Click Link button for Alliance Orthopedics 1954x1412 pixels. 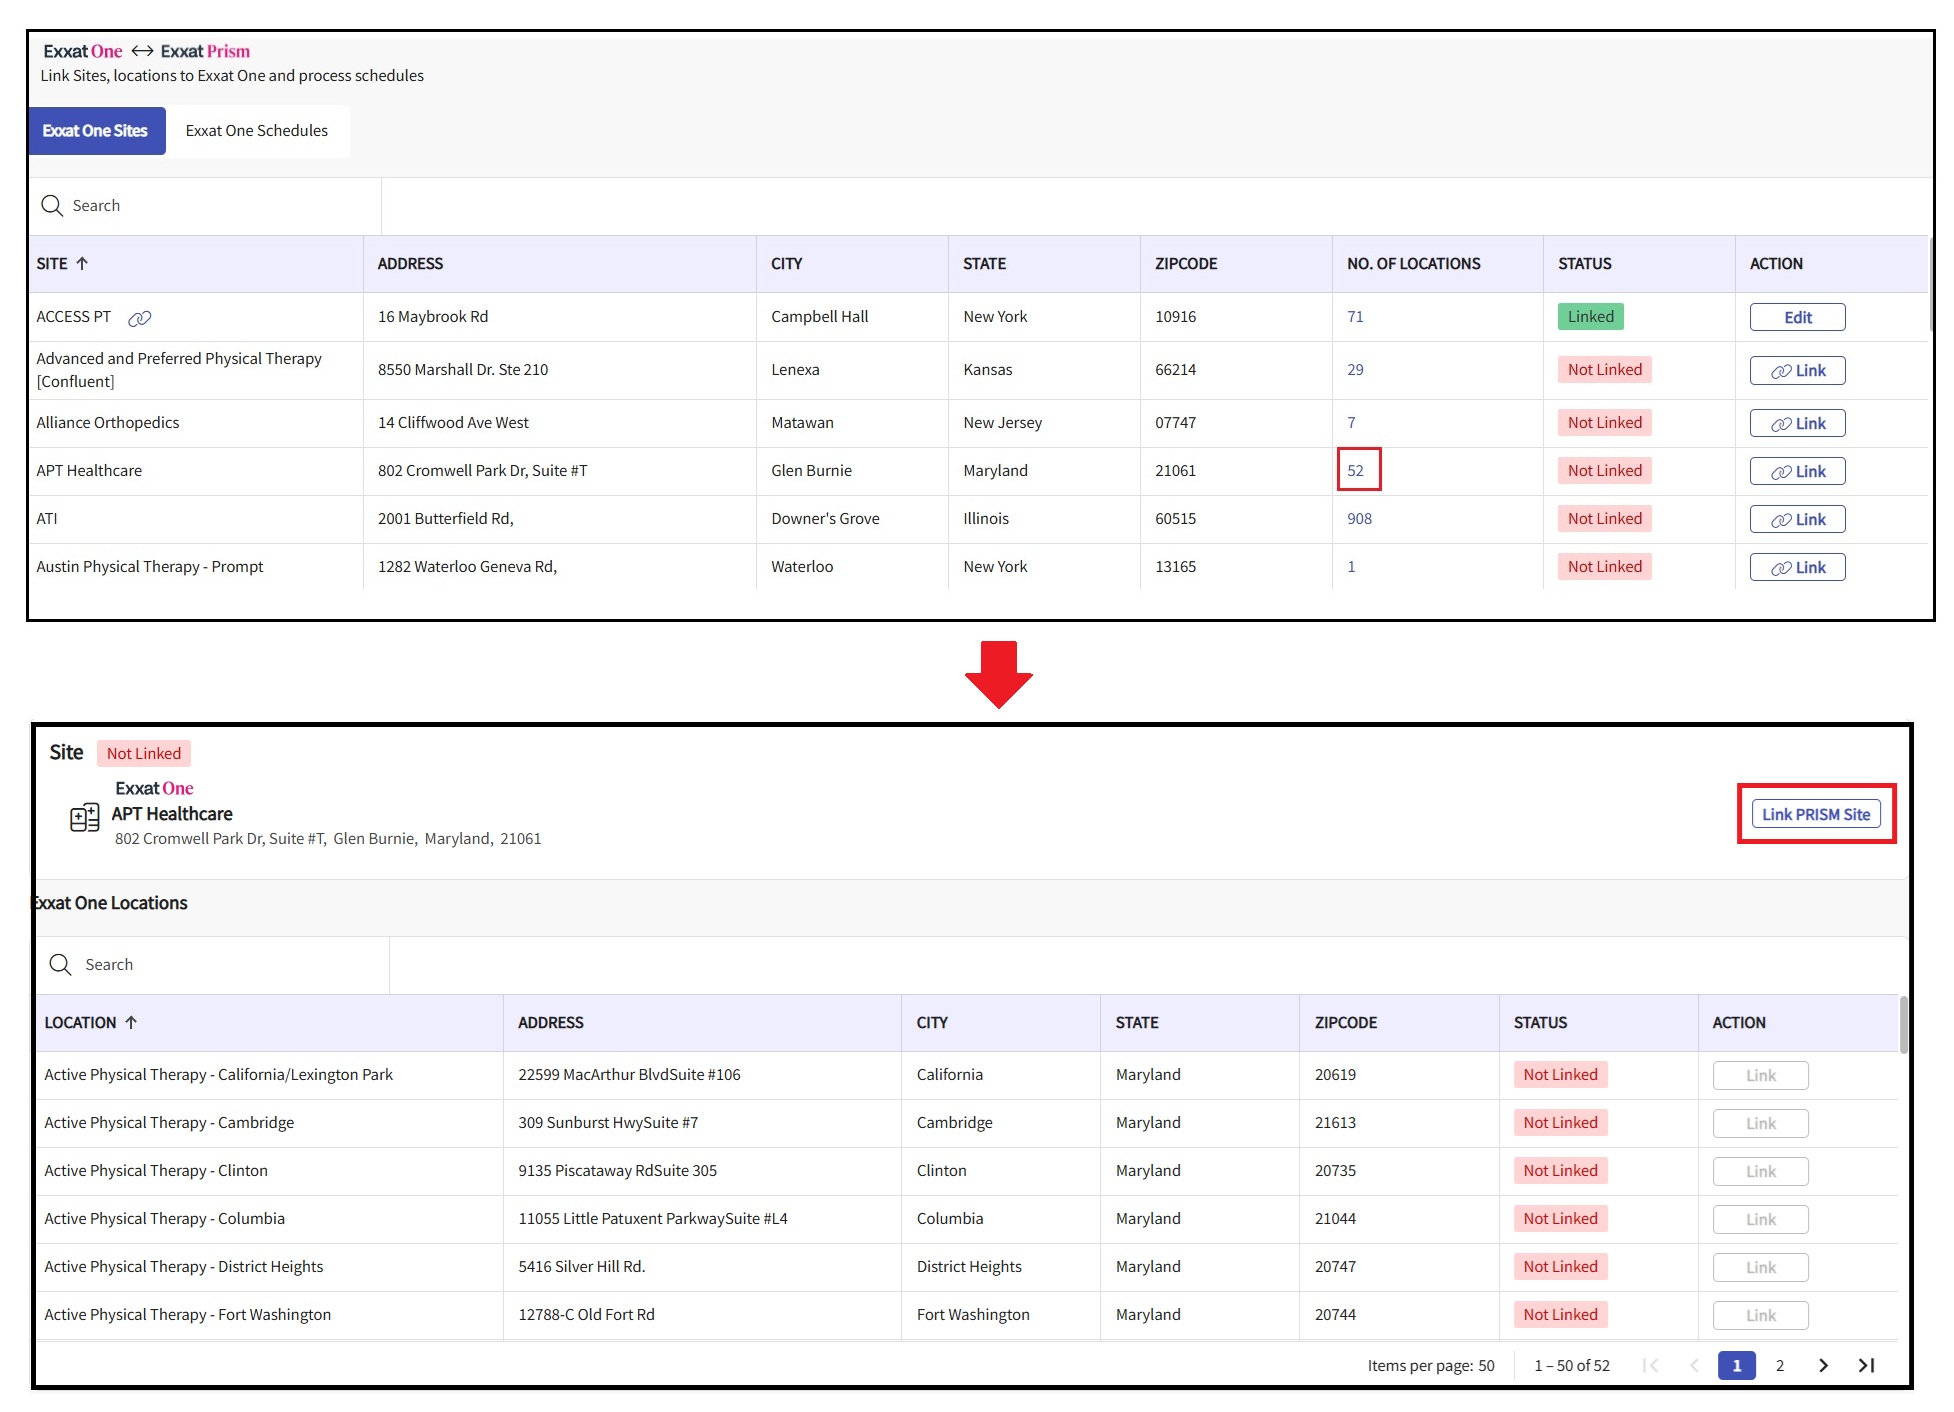click(1797, 423)
